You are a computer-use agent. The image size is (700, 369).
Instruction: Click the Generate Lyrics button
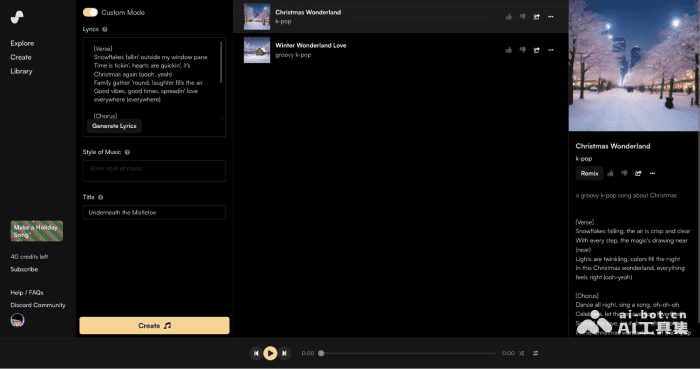pyautogui.click(x=114, y=126)
